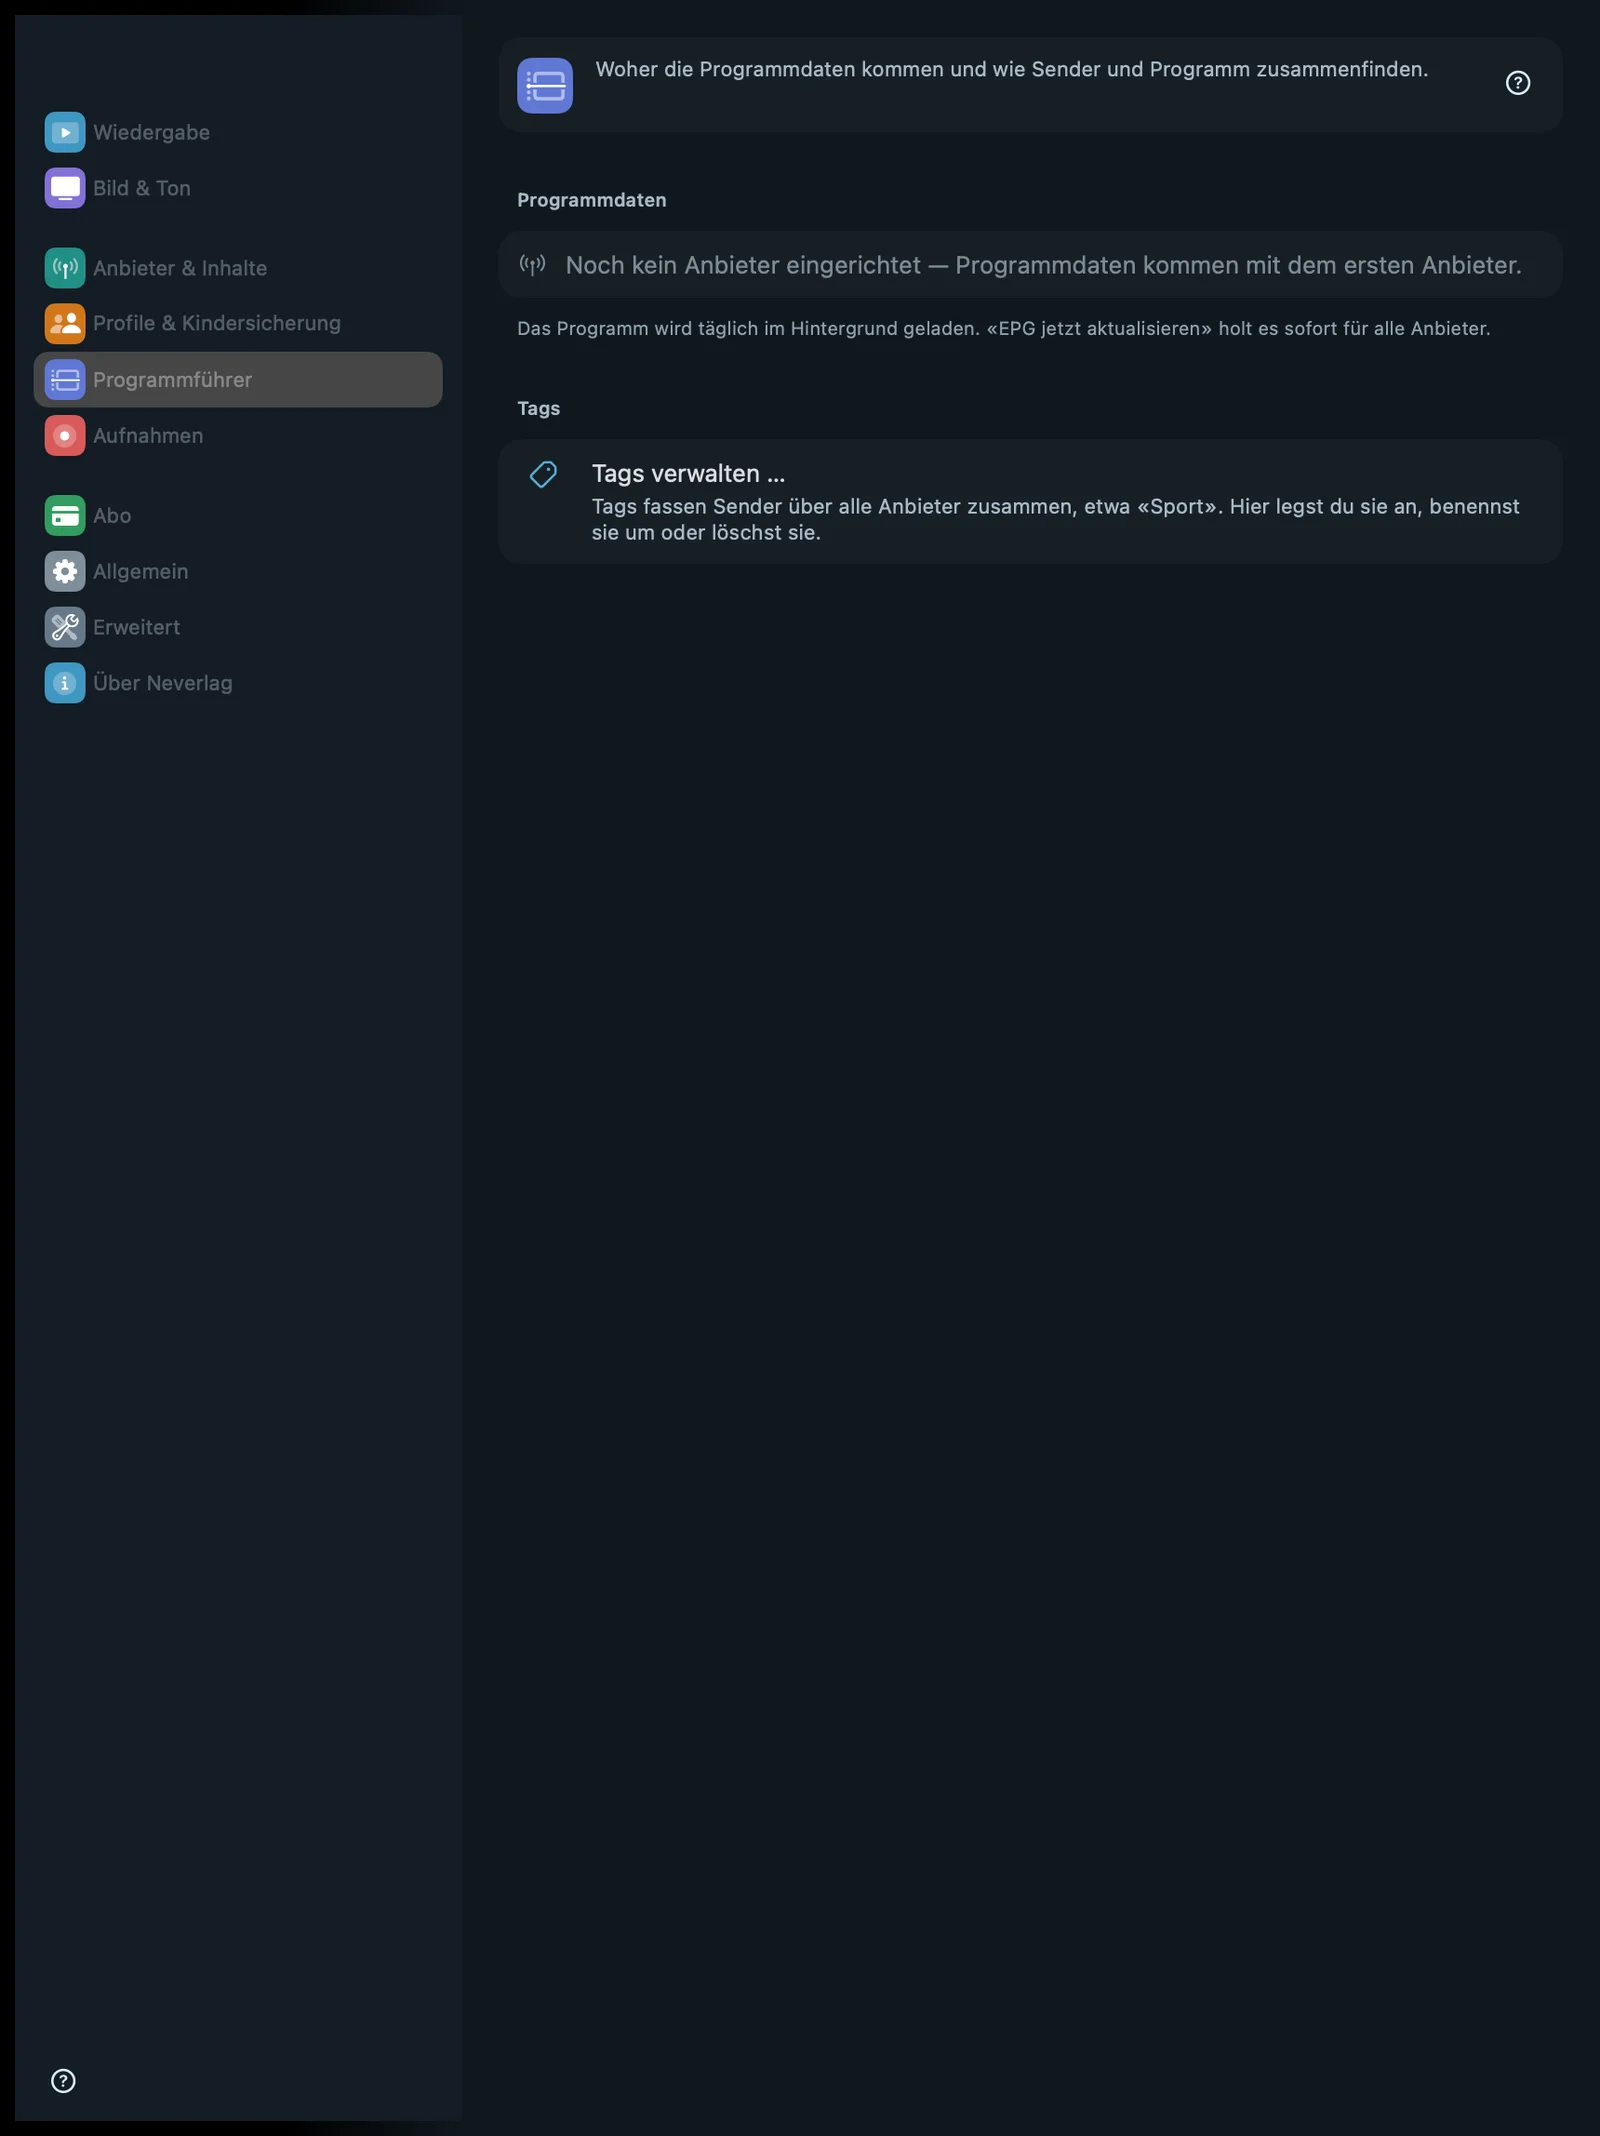The image size is (1600, 2136).
Task: Click the Programmdaten section heading
Action: click(x=592, y=200)
